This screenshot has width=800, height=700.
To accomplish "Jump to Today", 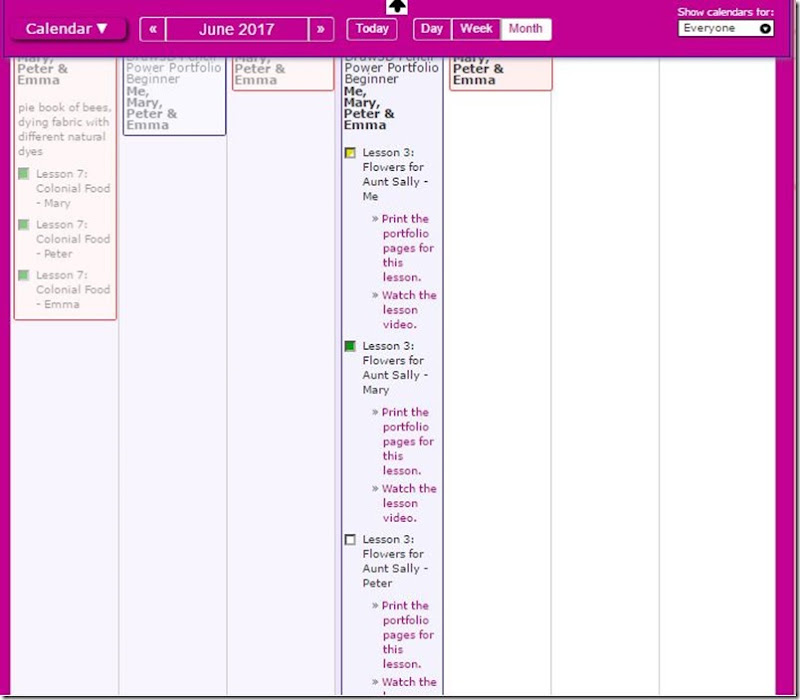I will coord(372,29).
